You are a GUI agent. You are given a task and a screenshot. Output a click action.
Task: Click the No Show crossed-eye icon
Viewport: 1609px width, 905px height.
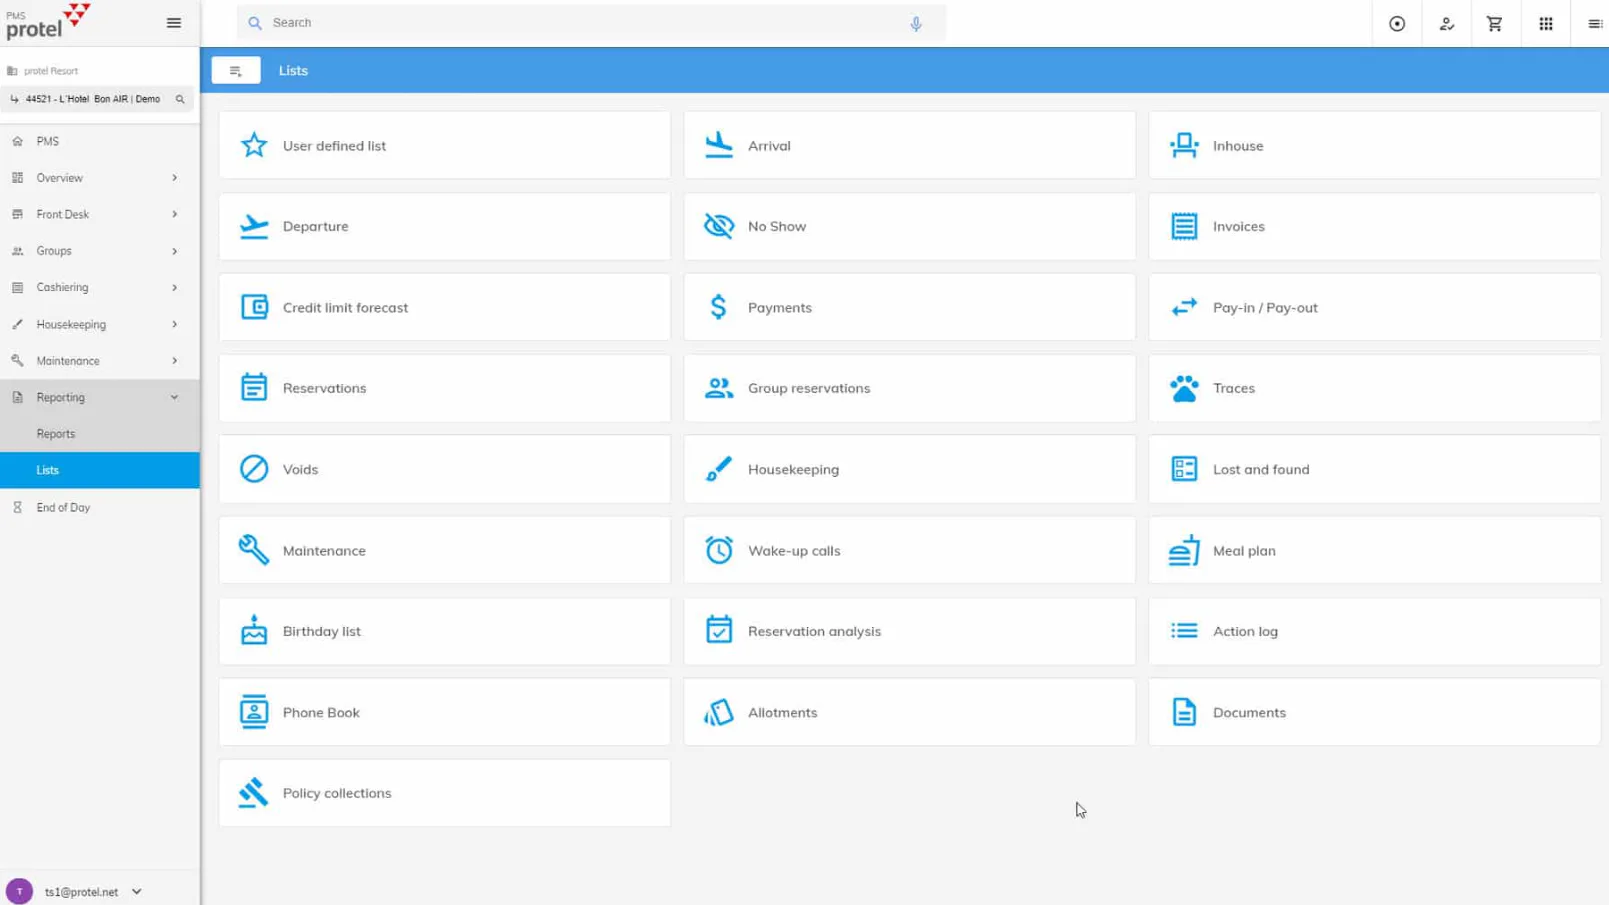pos(719,226)
